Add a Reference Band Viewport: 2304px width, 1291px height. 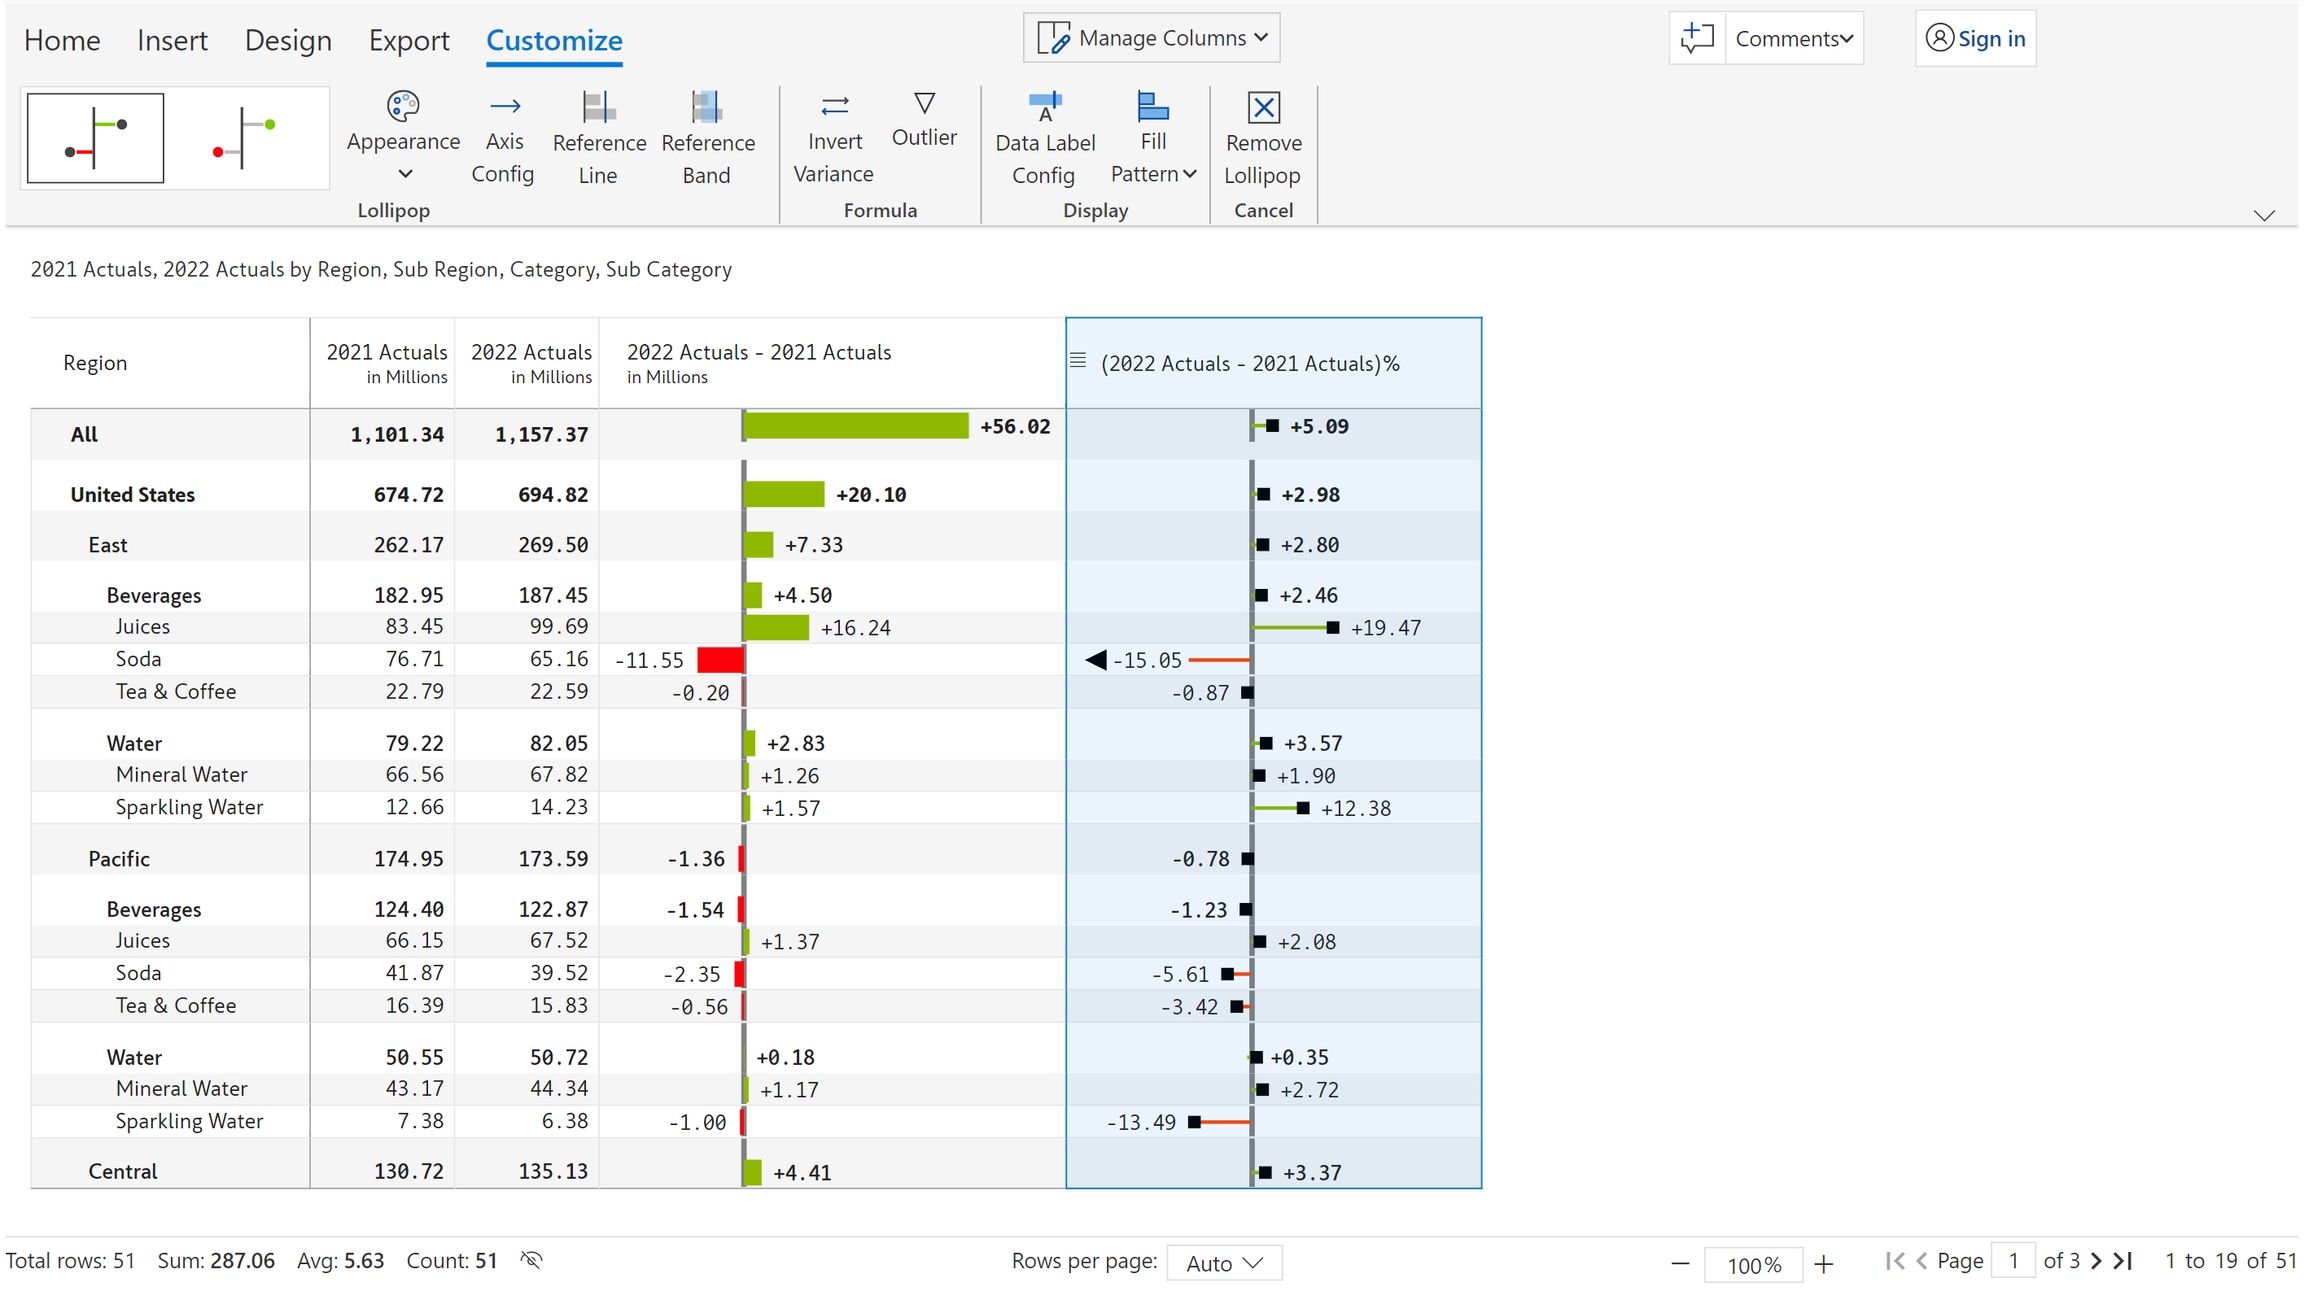click(707, 139)
